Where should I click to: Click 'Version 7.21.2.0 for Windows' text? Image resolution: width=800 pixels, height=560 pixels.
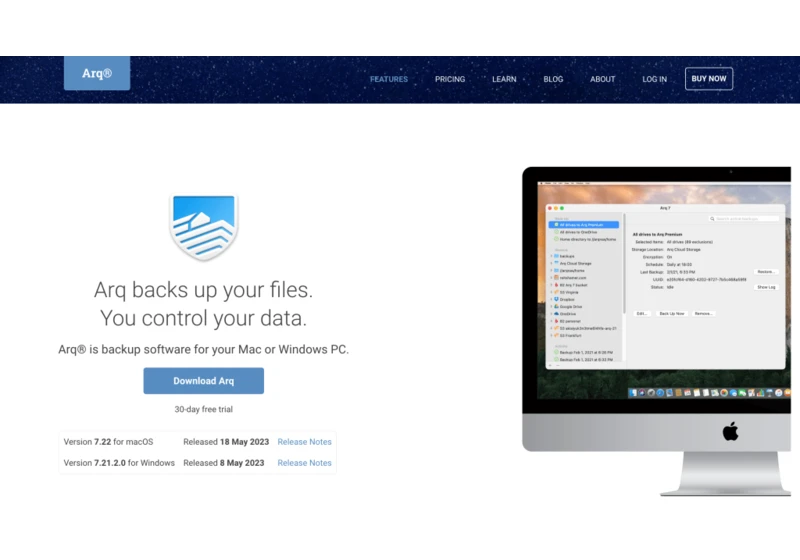[x=119, y=463]
